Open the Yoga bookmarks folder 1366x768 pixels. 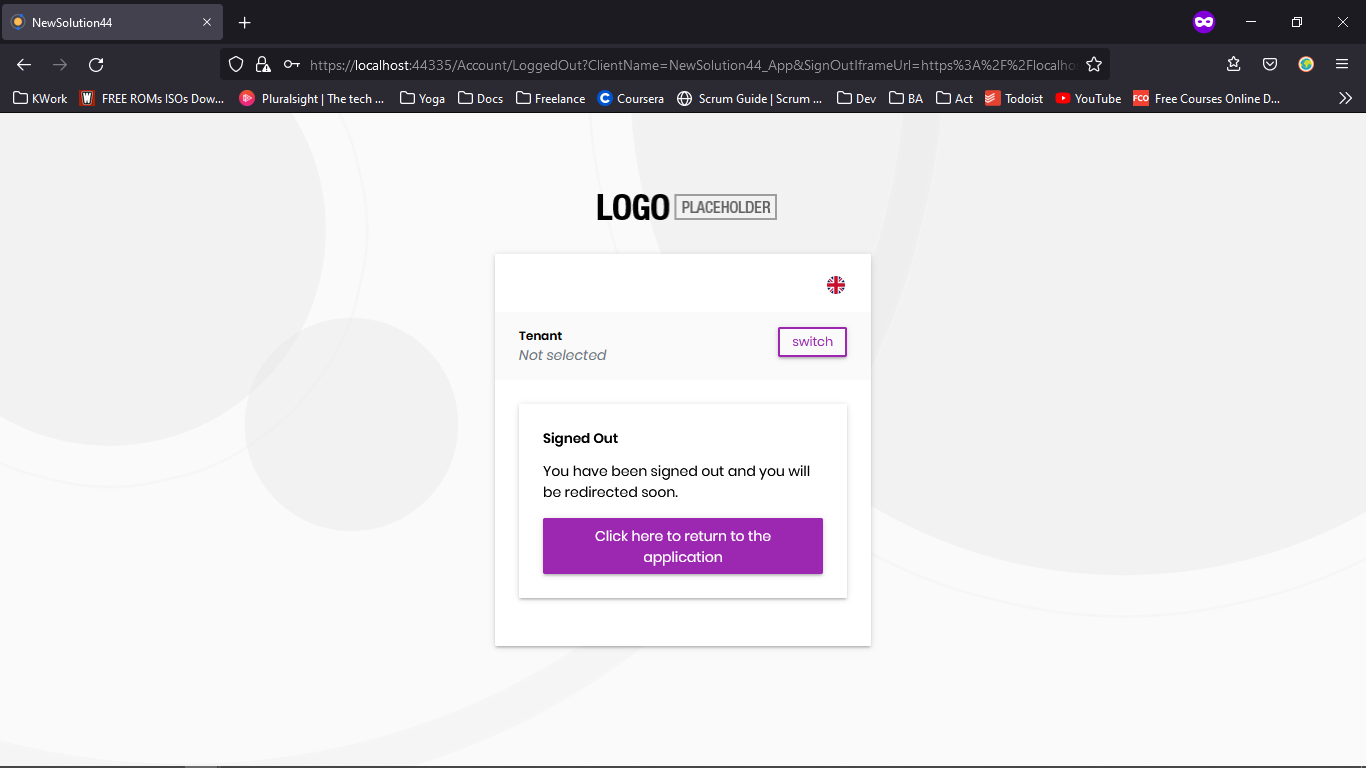[422, 98]
